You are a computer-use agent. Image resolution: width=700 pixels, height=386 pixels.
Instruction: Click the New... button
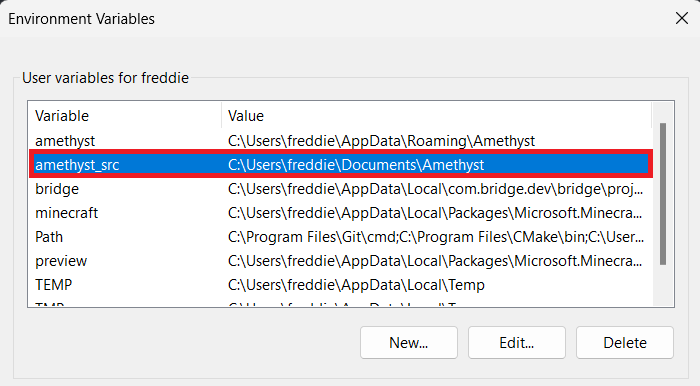(x=408, y=343)
